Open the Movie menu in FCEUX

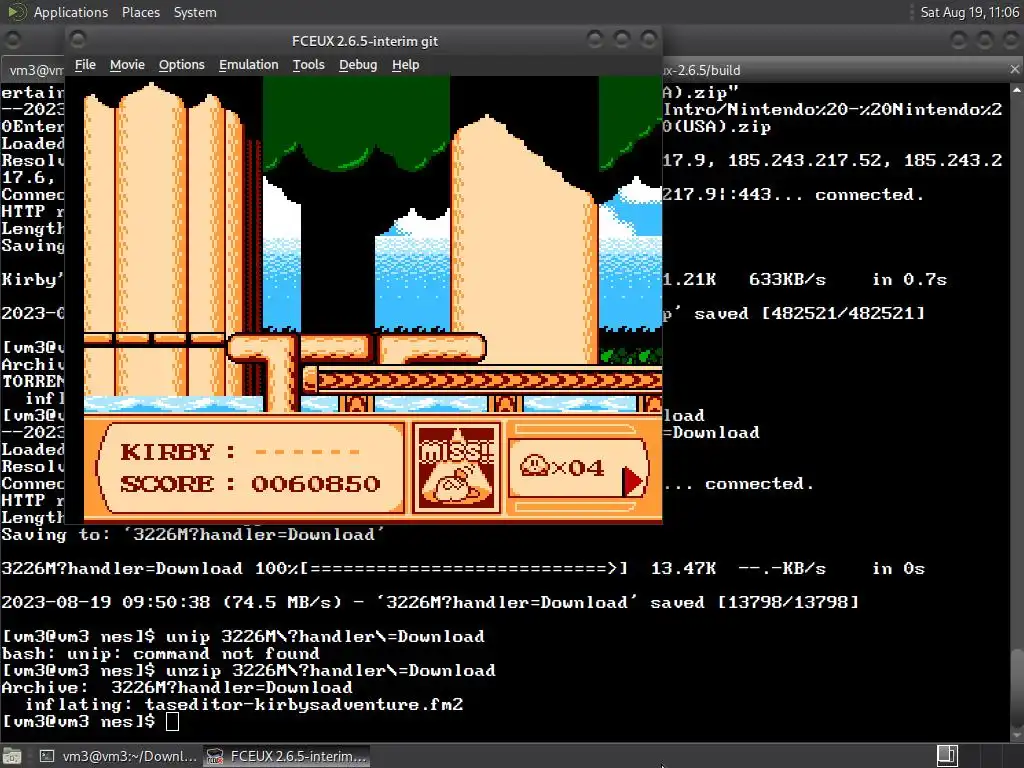point(127,65)
